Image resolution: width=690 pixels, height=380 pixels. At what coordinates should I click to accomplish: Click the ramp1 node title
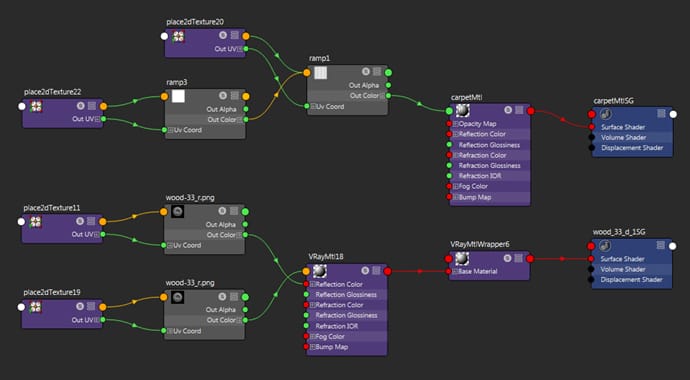pos(319,58)
